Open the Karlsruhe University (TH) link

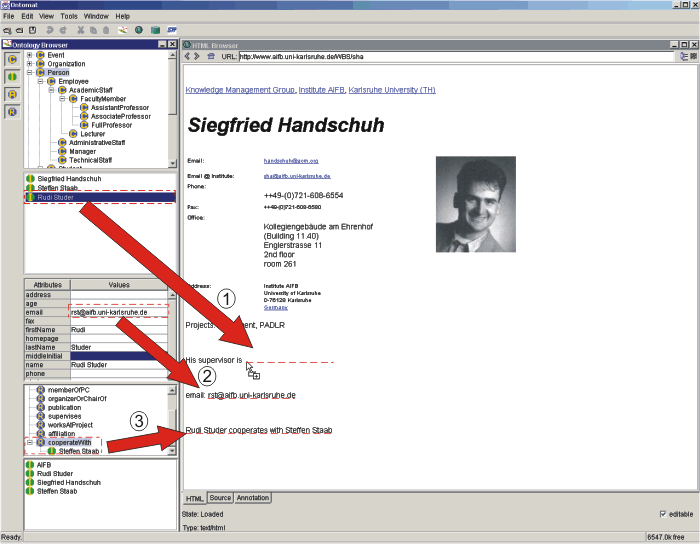392,90
